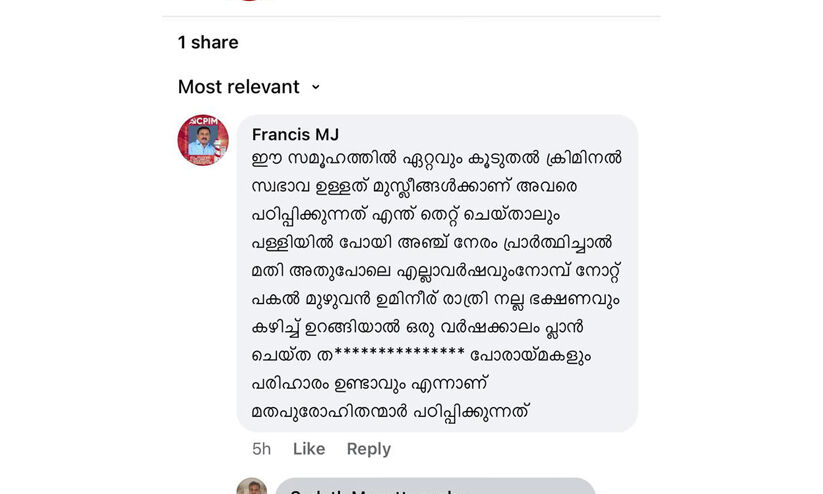This screenshot has width=823, height=494.
Task: Reply to Francis MJ's comment
Action: [368, 449]
